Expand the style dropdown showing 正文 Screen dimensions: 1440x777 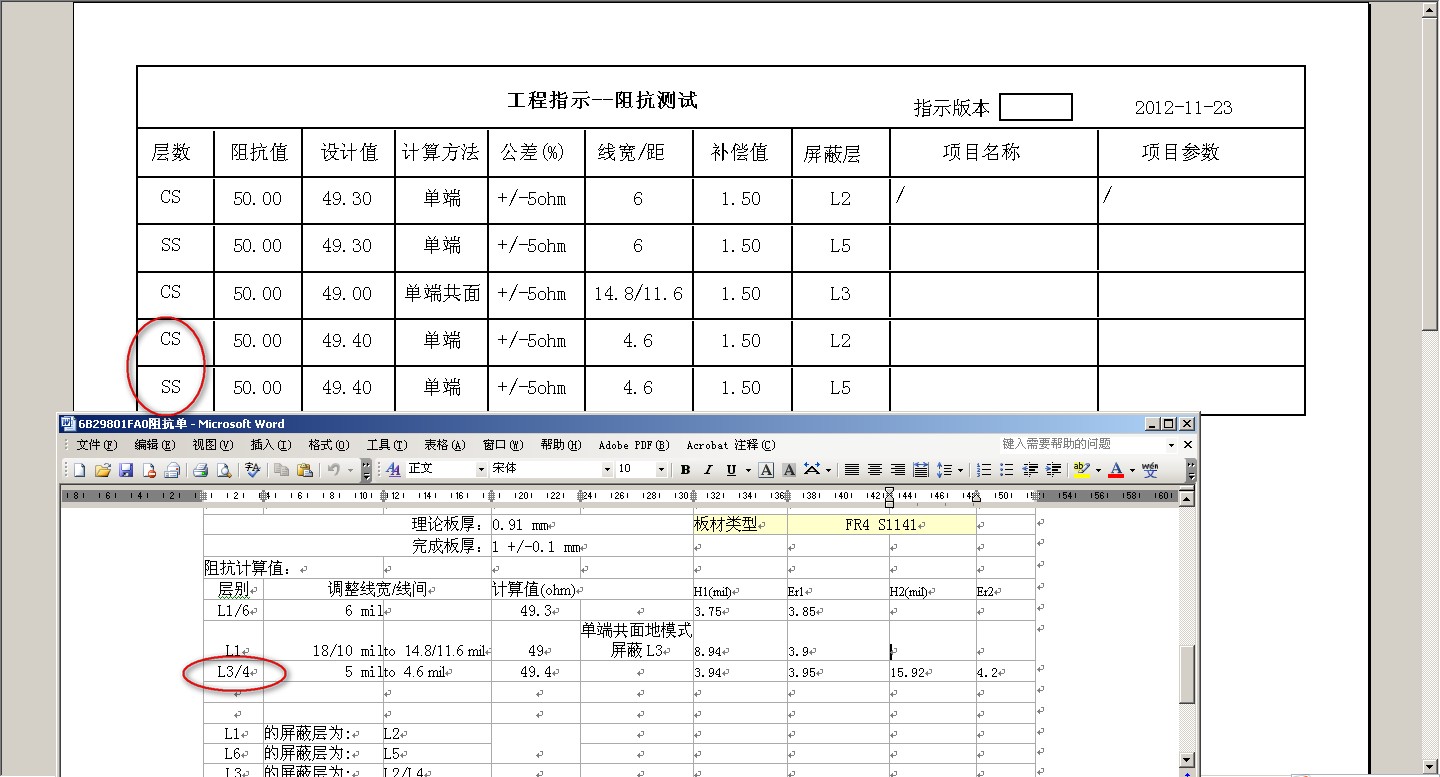481,469
